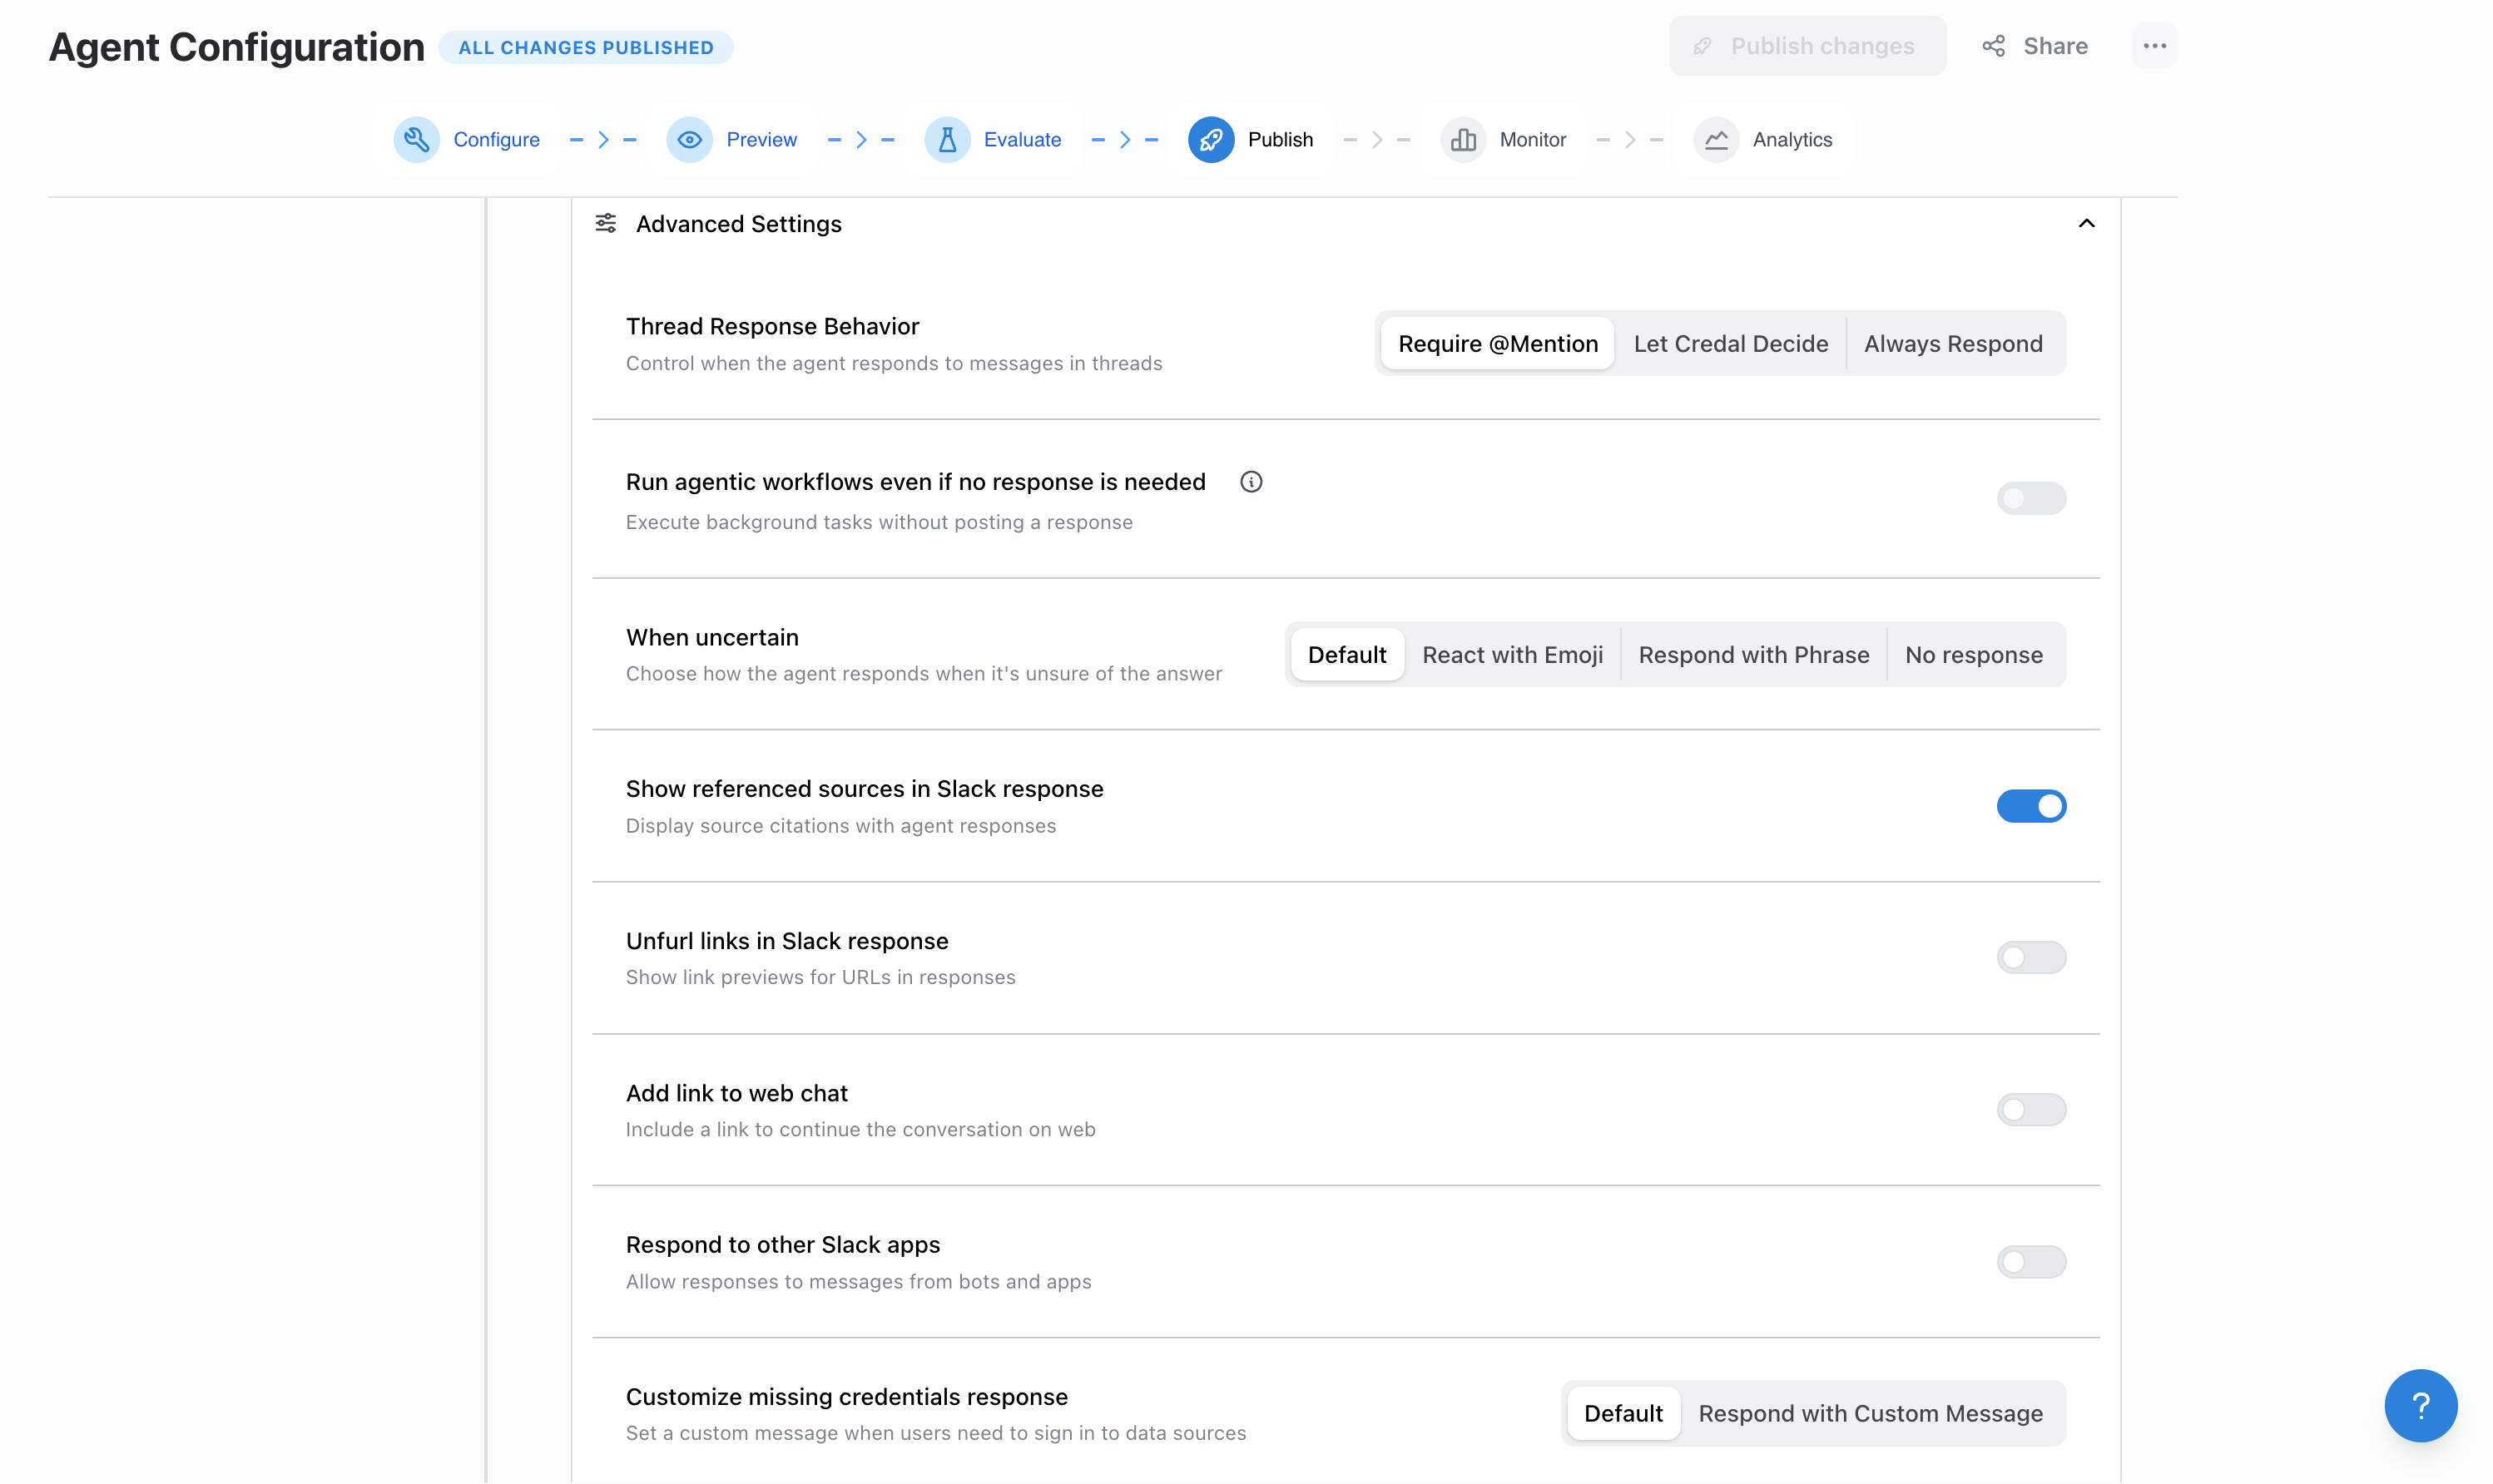Select Let Credal Decide thread behavior

tap(1730, 344)
